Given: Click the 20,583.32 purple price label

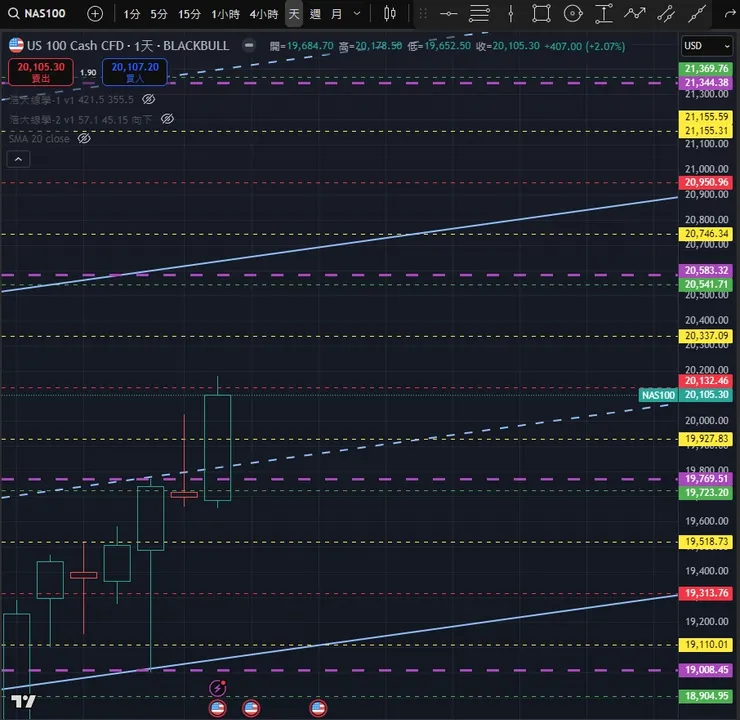Looking at the screenshot, I should tap(706, 270).
